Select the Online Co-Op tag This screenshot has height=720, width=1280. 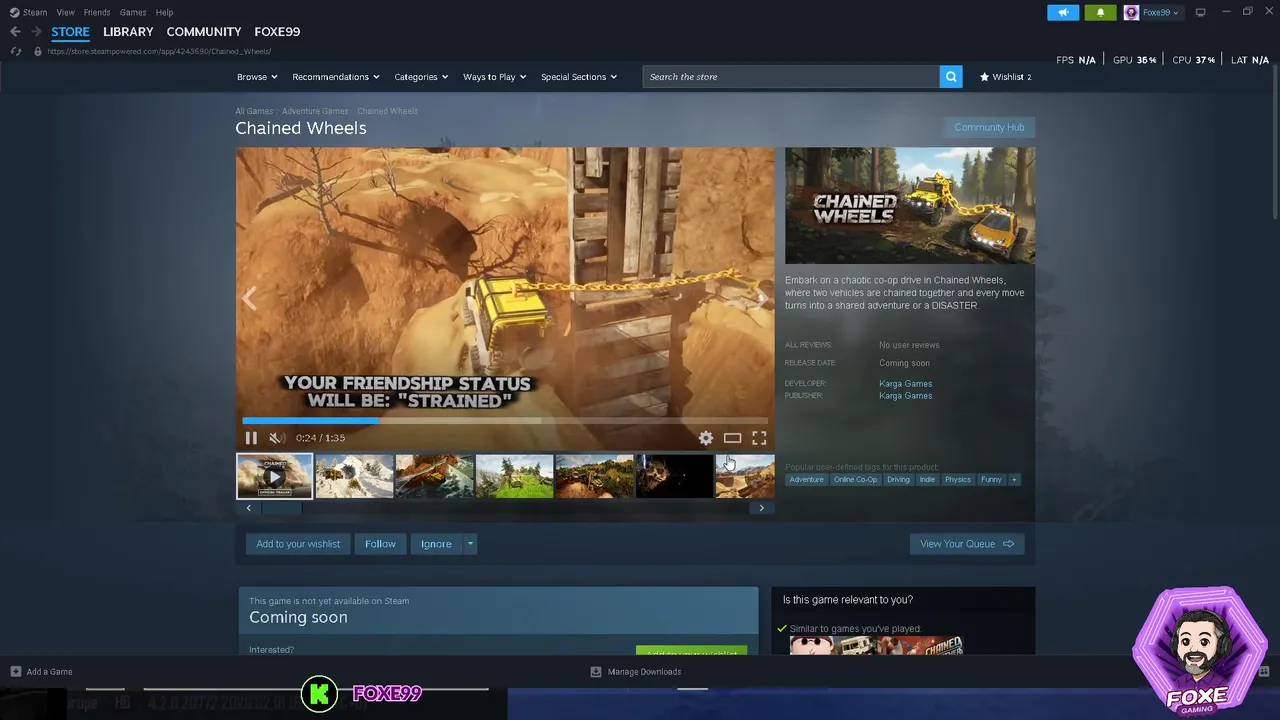pyautogui.click(x=855, y=480)
